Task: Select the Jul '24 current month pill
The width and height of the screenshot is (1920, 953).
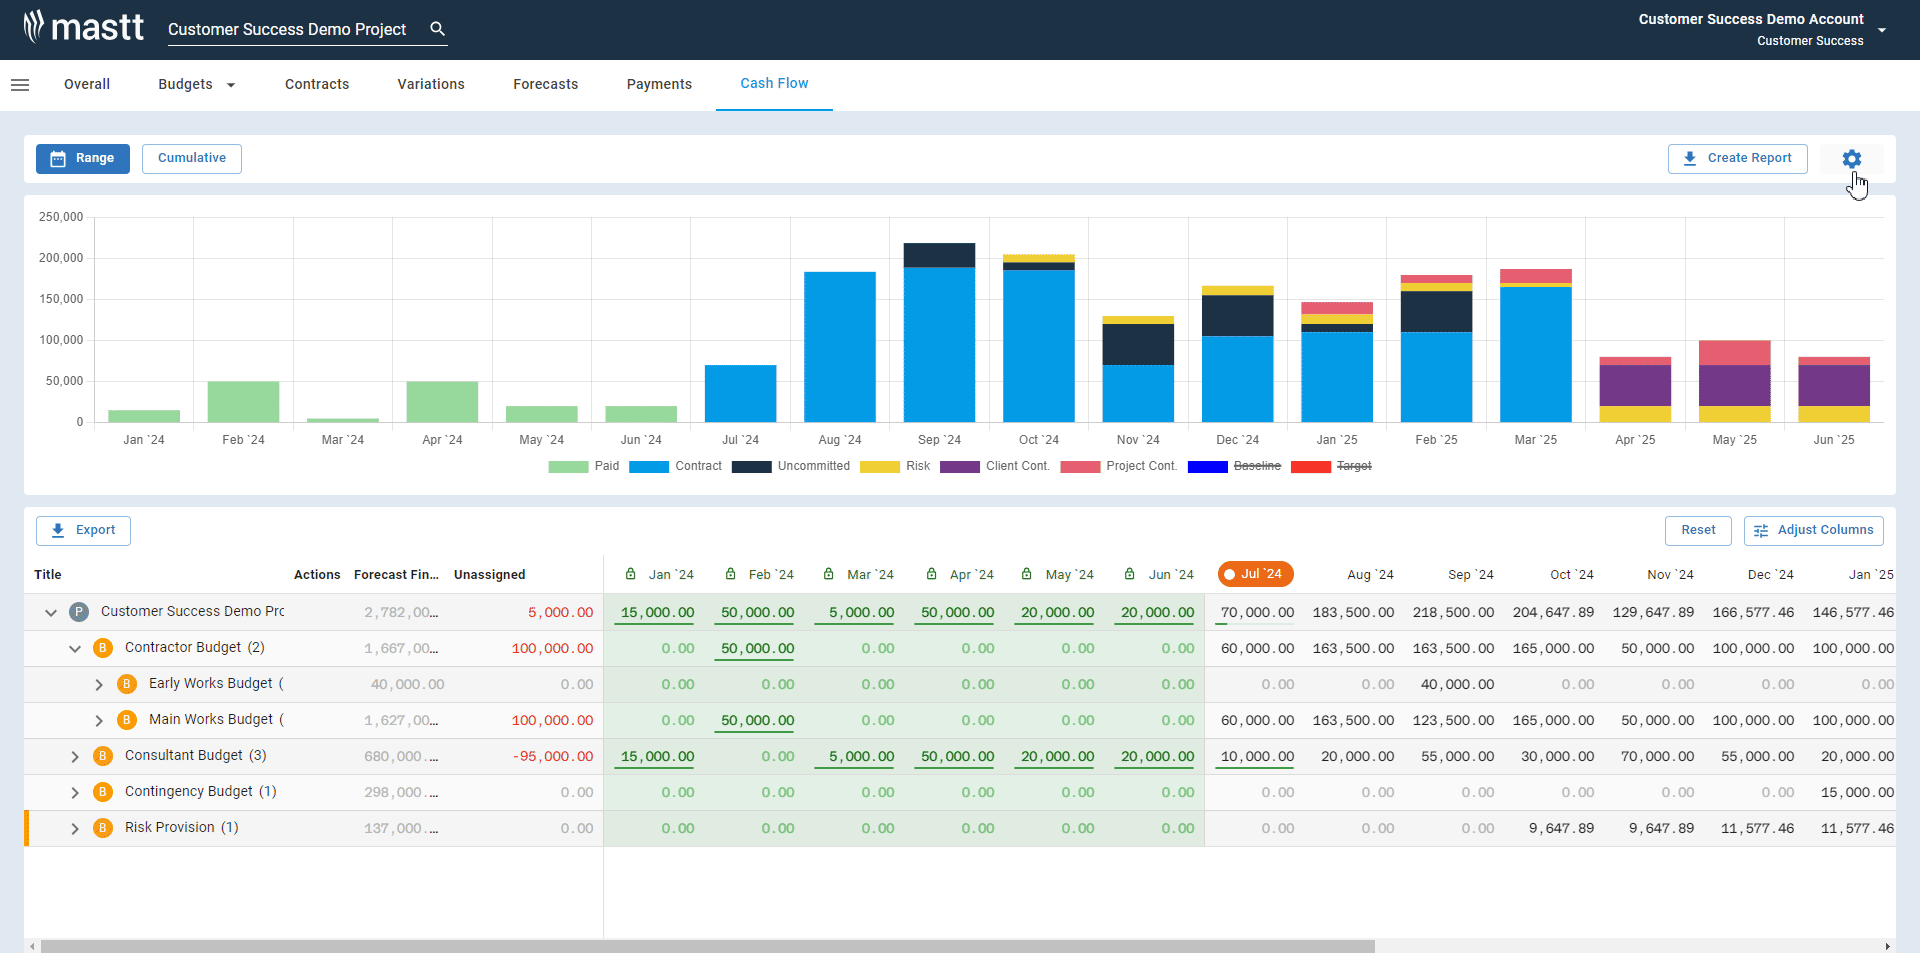Action: tap(1255, 574)
